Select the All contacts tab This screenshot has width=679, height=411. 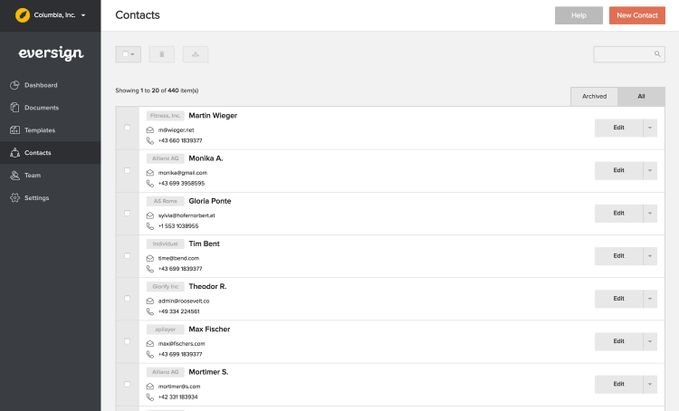[641, 97]
